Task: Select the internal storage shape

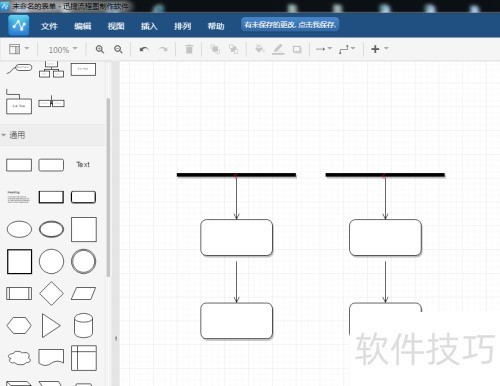Action: (x=84, y=358)
